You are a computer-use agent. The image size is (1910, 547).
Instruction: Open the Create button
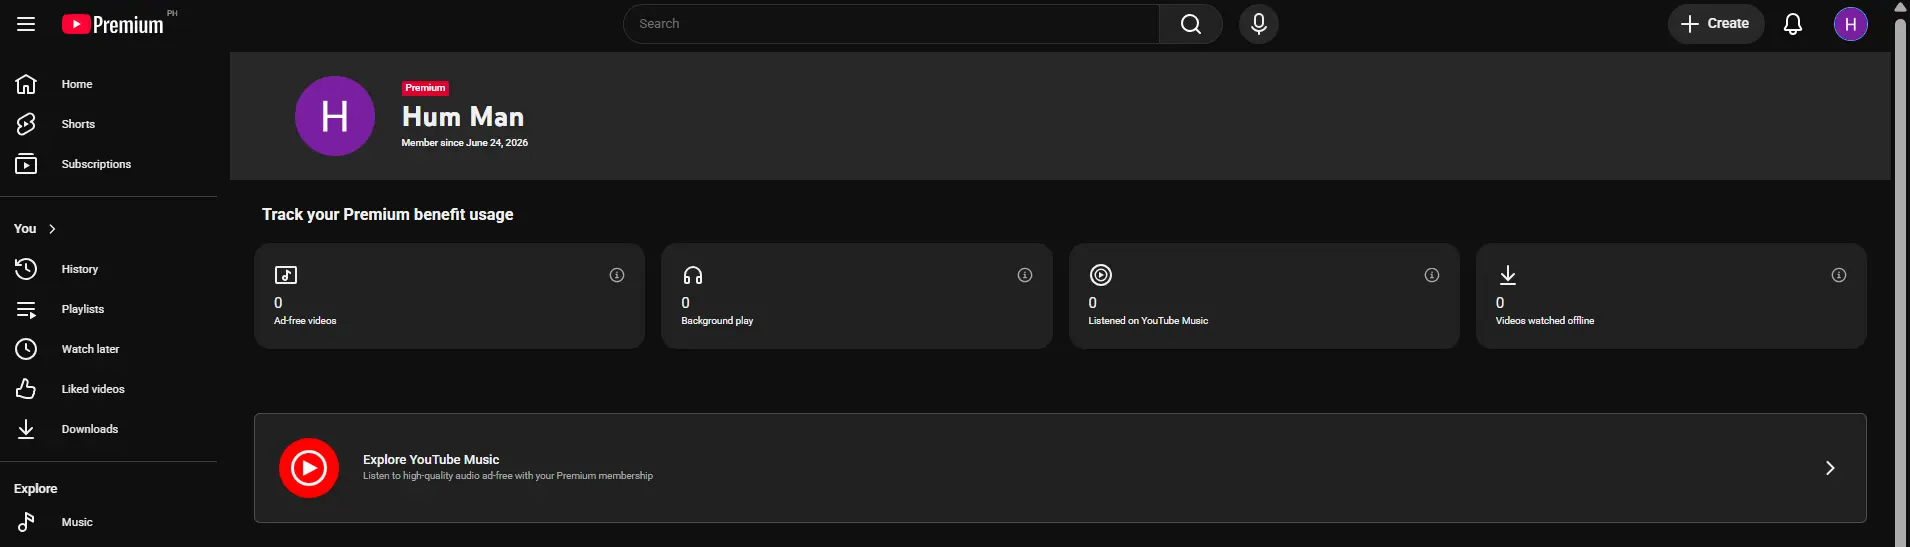pyautogui.click(x=1716, y=24)
